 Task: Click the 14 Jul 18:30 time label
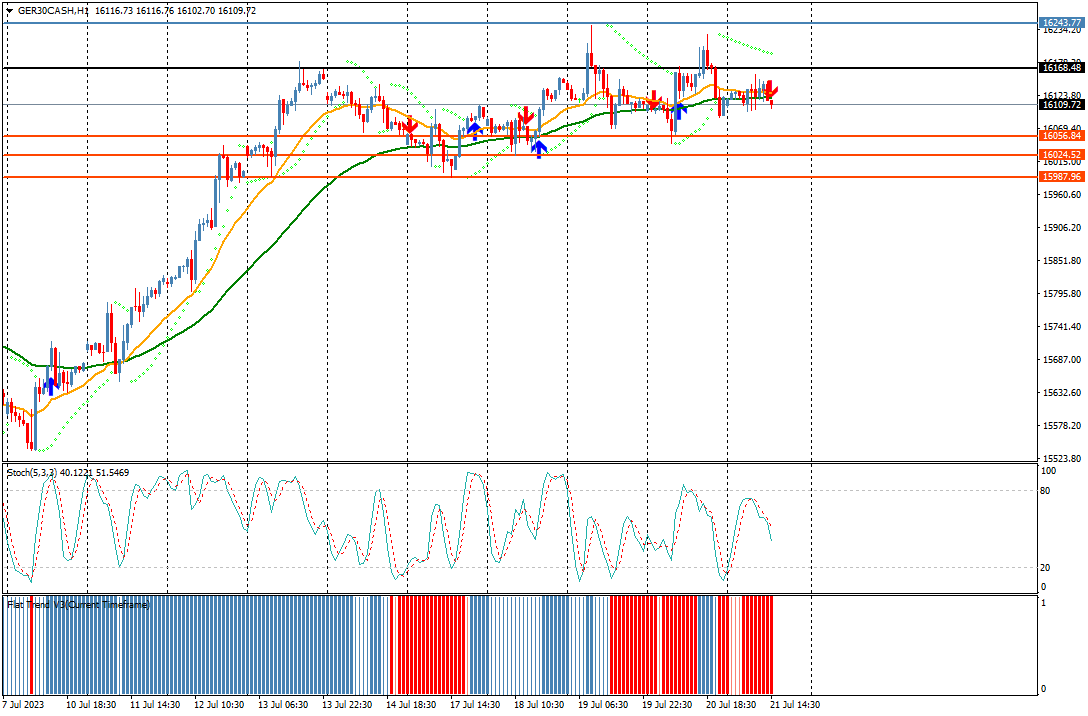click(x=411, y=704)
